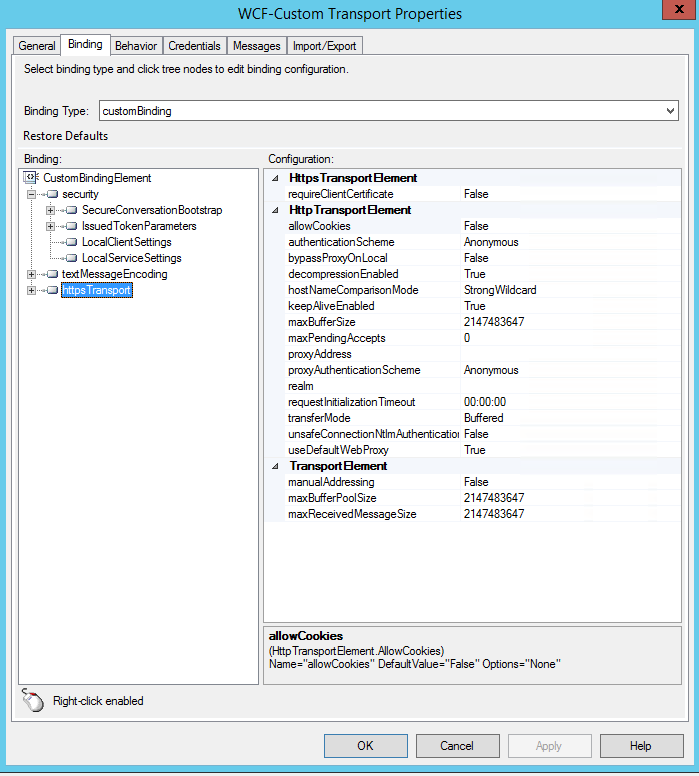Open the Messages tab
The width and height of the screenshot is (699, 776).
pos(256,46)
